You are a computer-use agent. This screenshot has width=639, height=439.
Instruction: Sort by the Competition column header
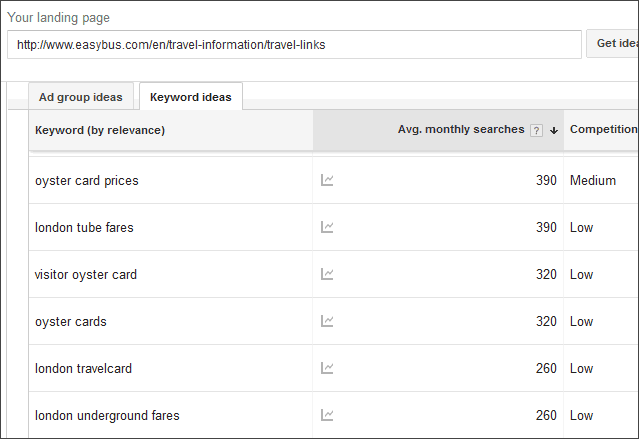pos(604,129)
